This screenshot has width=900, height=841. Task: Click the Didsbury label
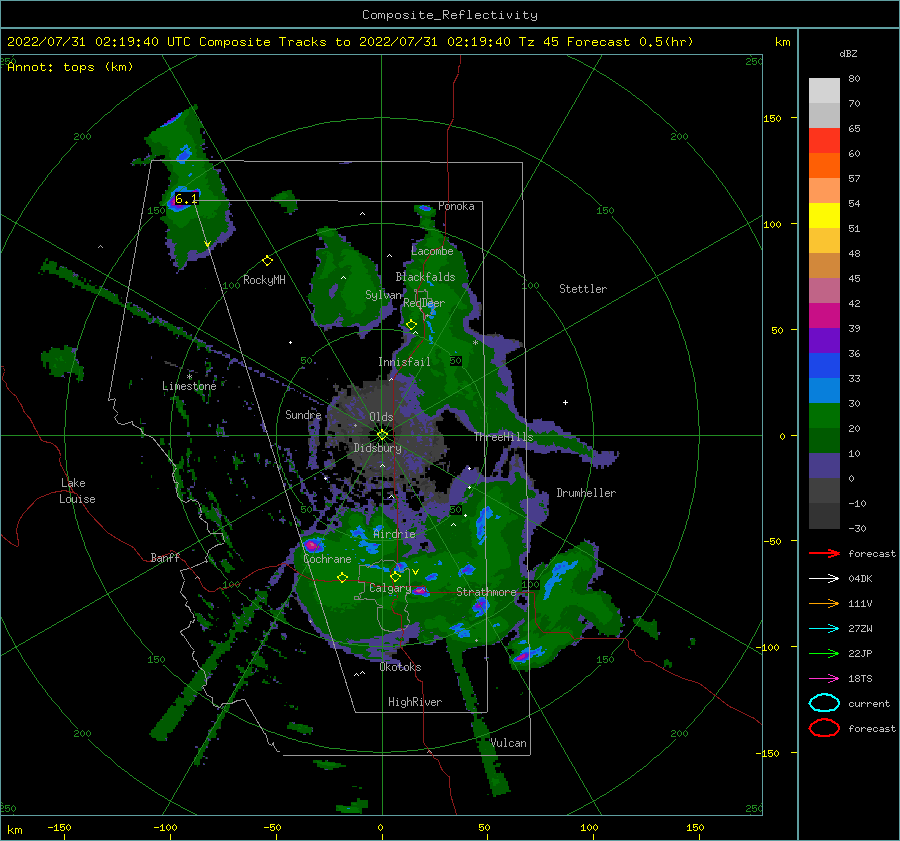(x=377, y=448)
